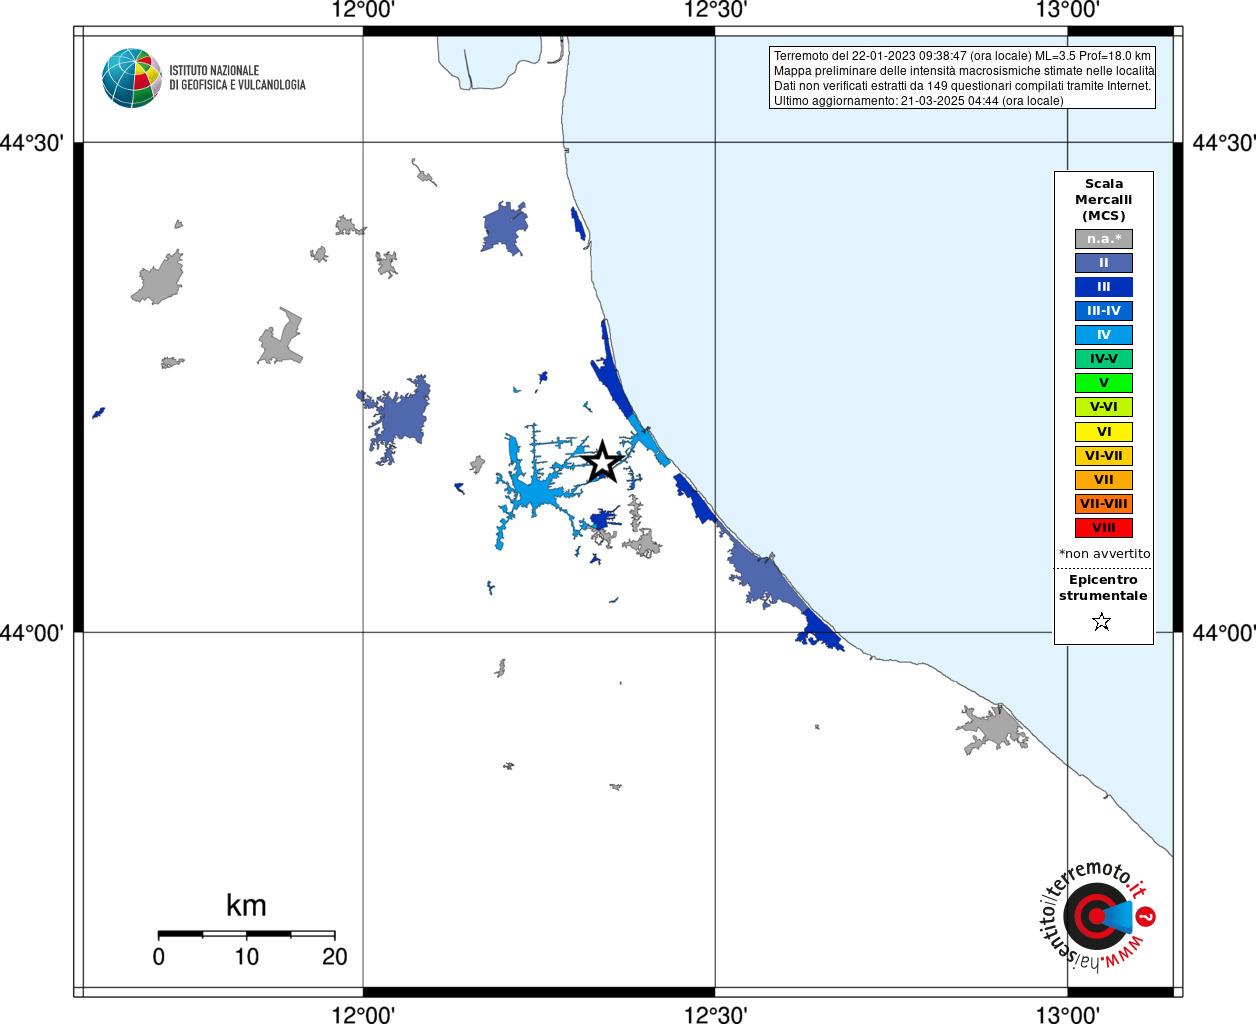Click the 44°00' label on the left axis
The image size is (1256, 1024).
click(32, 633)
